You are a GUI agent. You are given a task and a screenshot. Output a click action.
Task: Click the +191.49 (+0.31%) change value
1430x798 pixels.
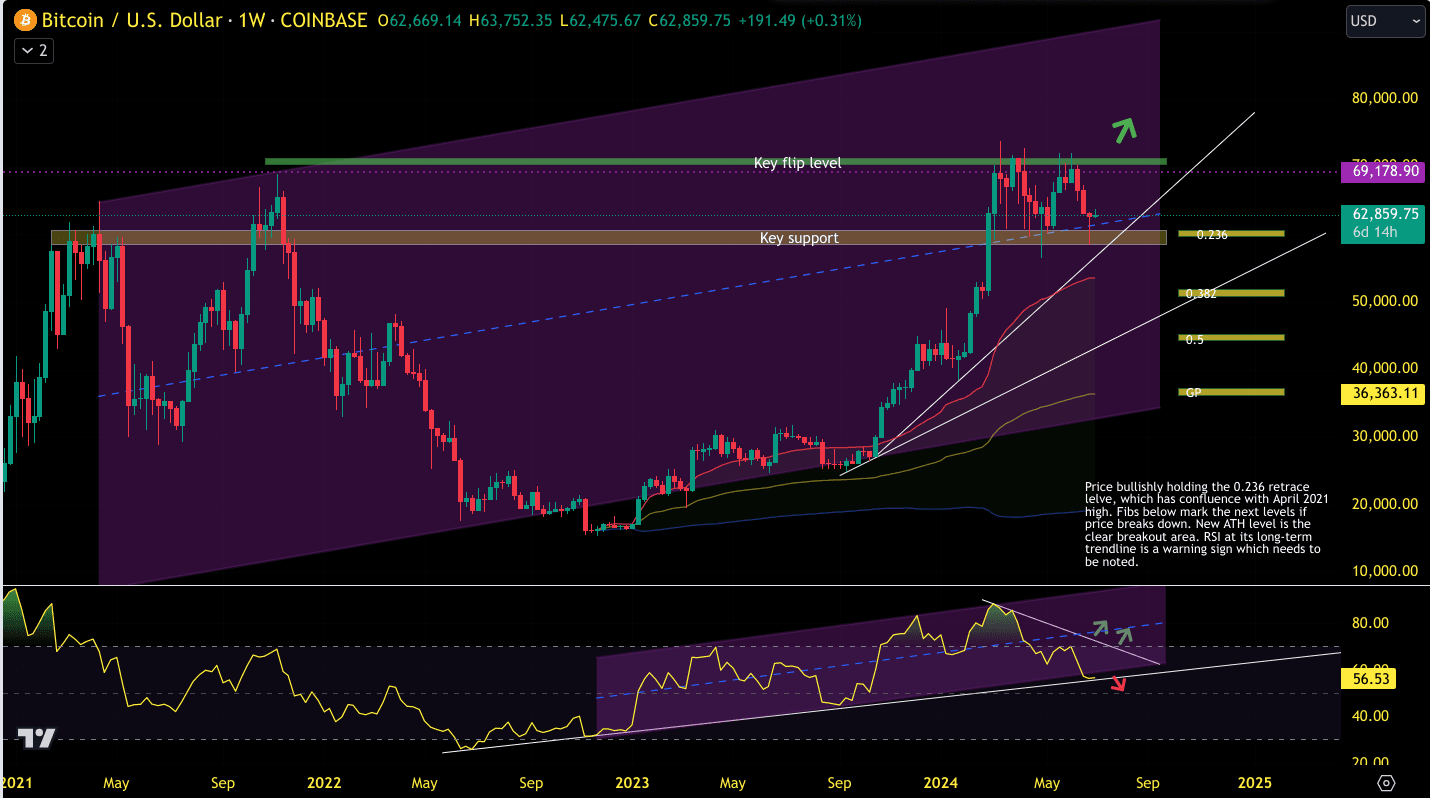[798, 20]
